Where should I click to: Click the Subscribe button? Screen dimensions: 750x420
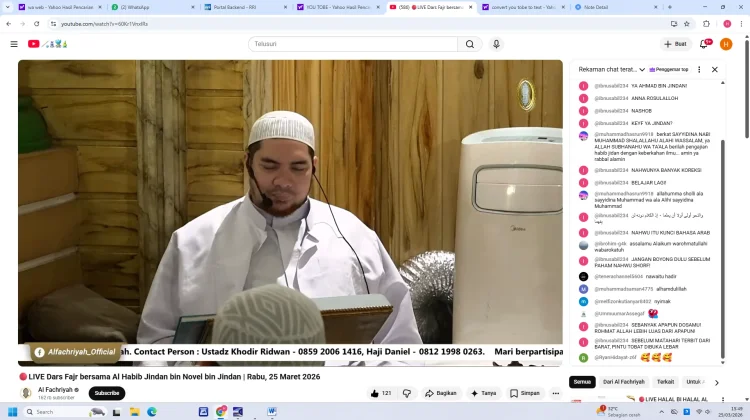tap(107, 393)
